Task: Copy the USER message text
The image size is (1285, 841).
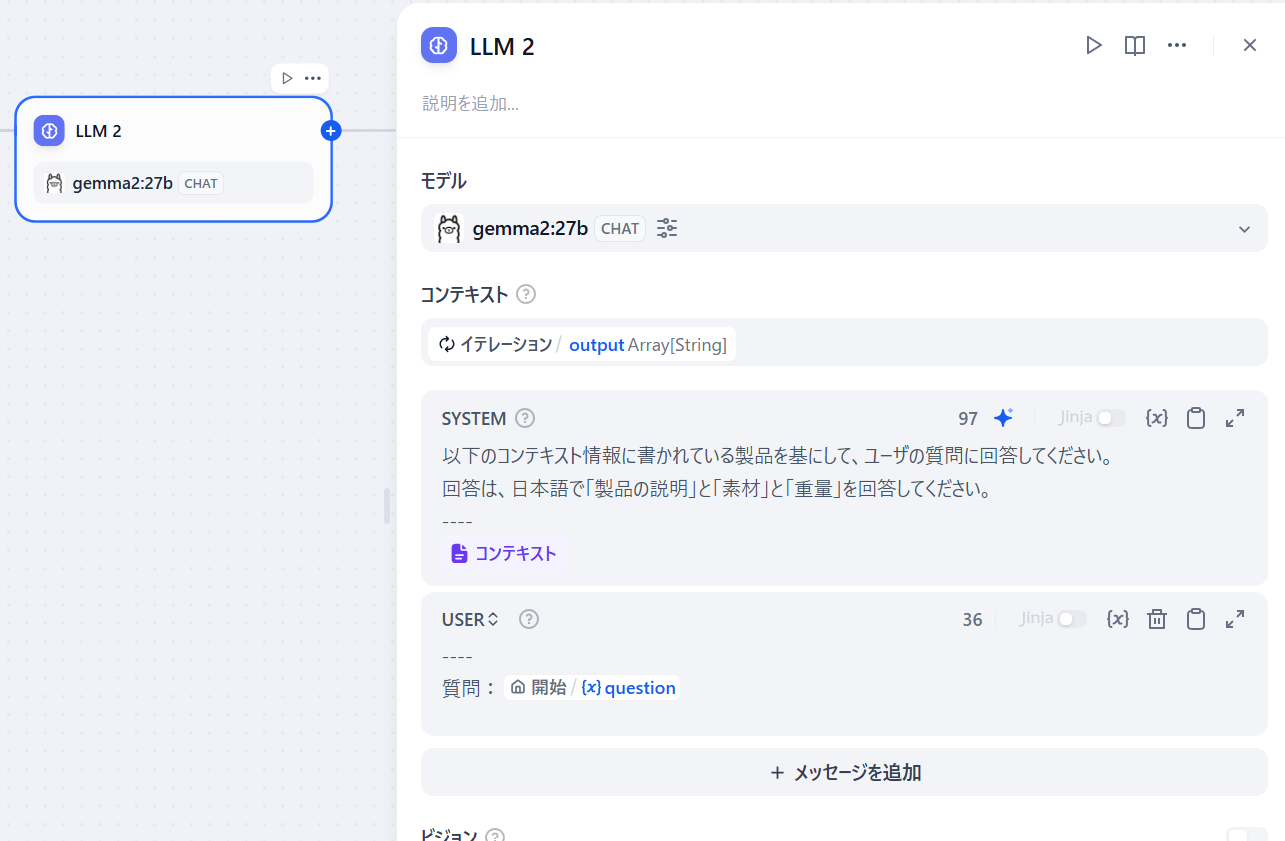Action: click(1196, 619)
